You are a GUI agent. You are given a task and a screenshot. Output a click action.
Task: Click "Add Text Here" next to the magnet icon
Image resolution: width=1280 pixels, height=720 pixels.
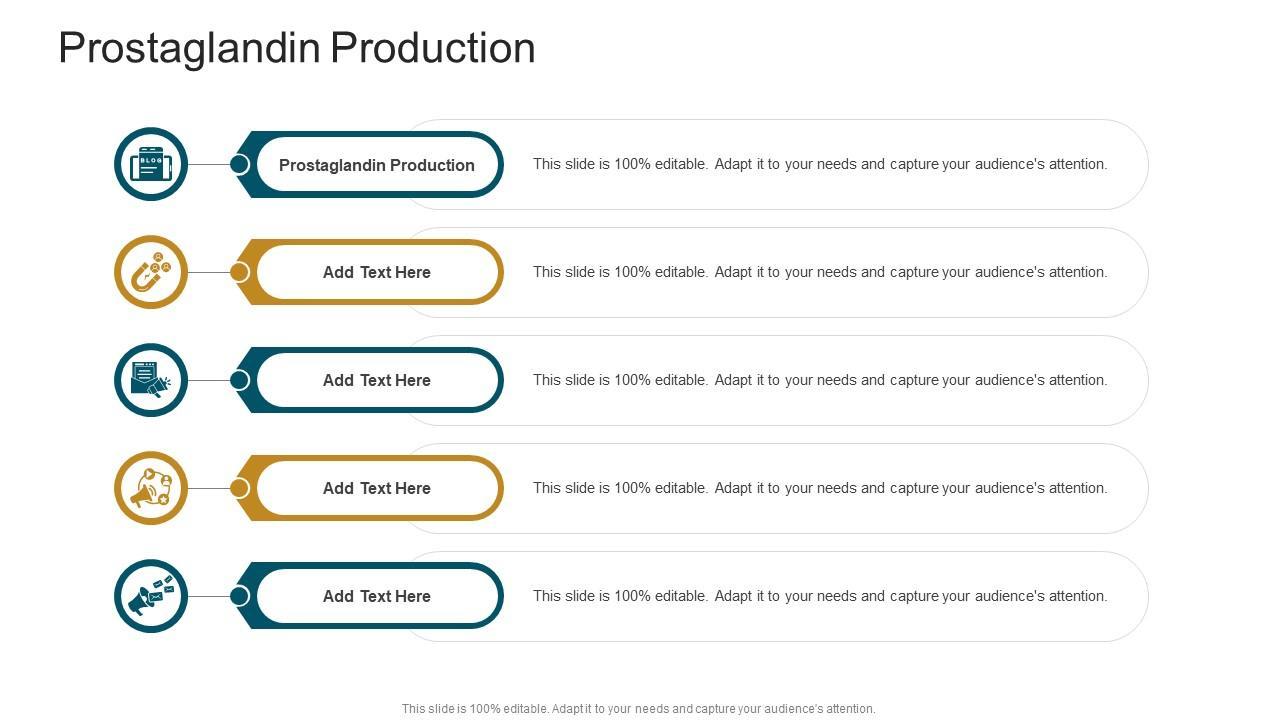point(377,272)
